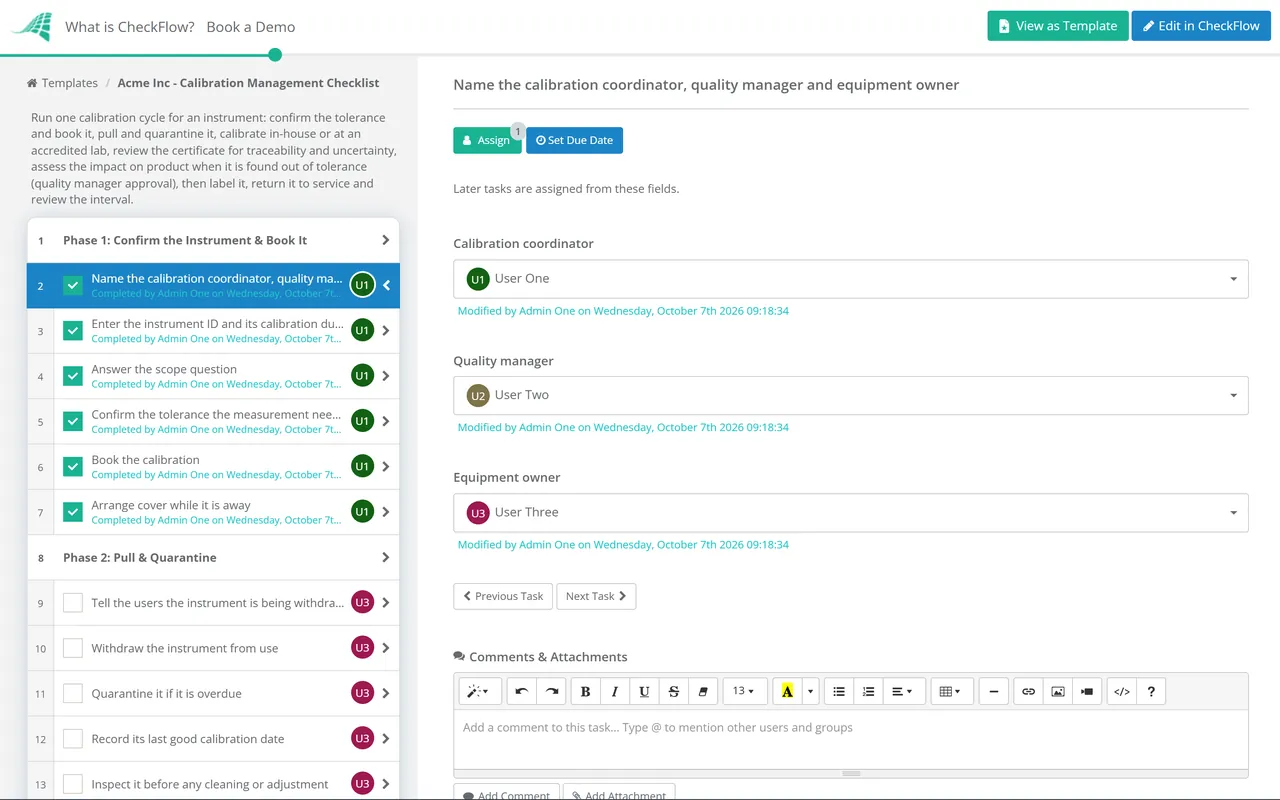Insert a picture via the image icon
1280x800 pixels.
[1057, 691]
